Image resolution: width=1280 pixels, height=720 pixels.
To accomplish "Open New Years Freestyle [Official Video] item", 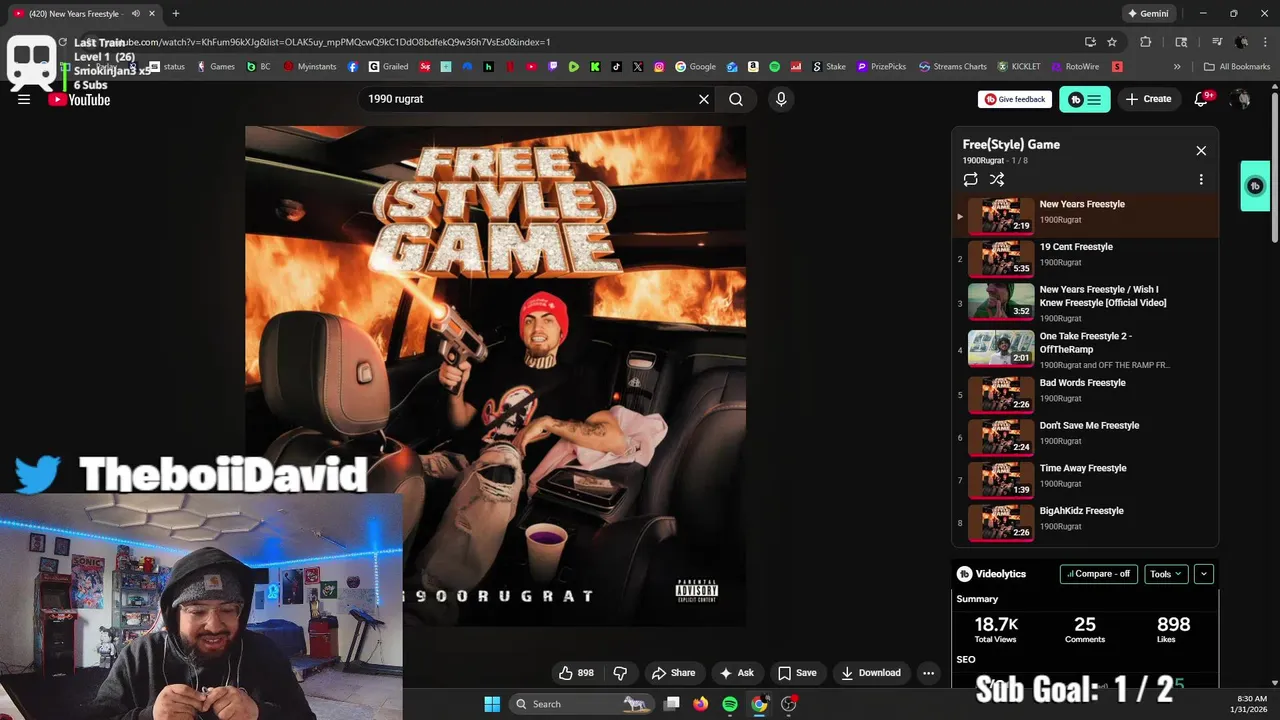I will pos(1084,304).
